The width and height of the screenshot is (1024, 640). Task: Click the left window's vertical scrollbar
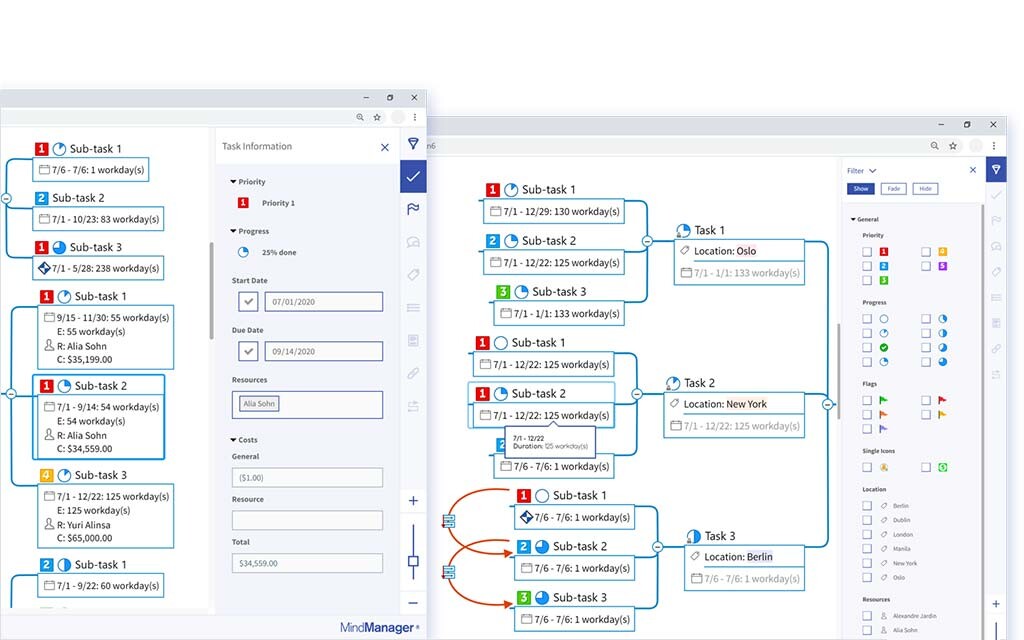tap(211, 291)
